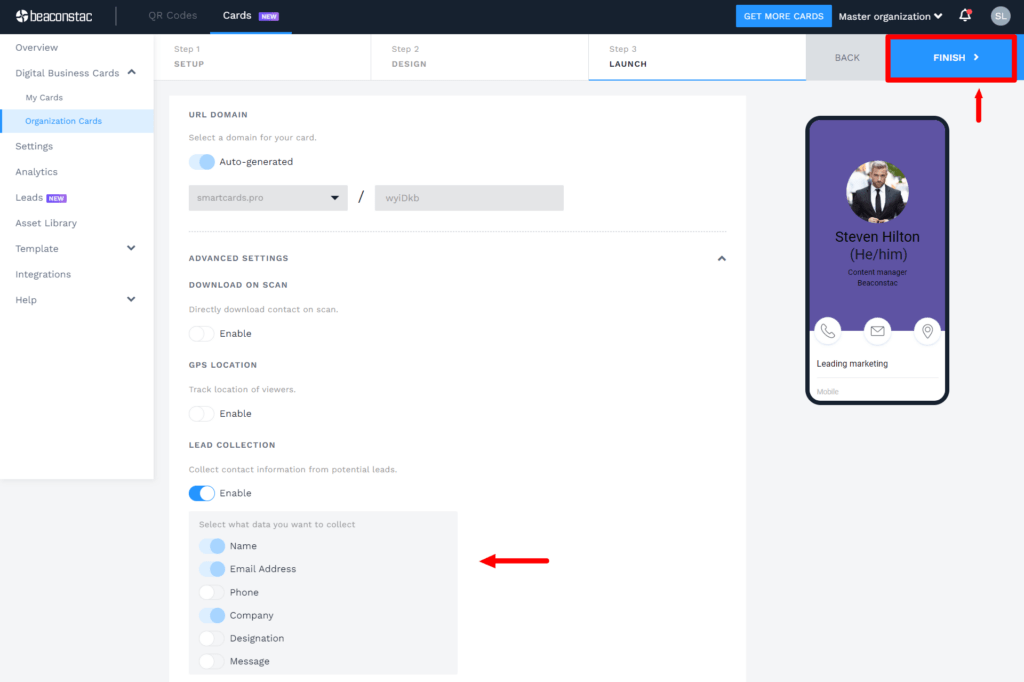This screenshot has width=1024, height=682.
Task: Click the GET MORE CARDS button
Action: tap(783, 16)
